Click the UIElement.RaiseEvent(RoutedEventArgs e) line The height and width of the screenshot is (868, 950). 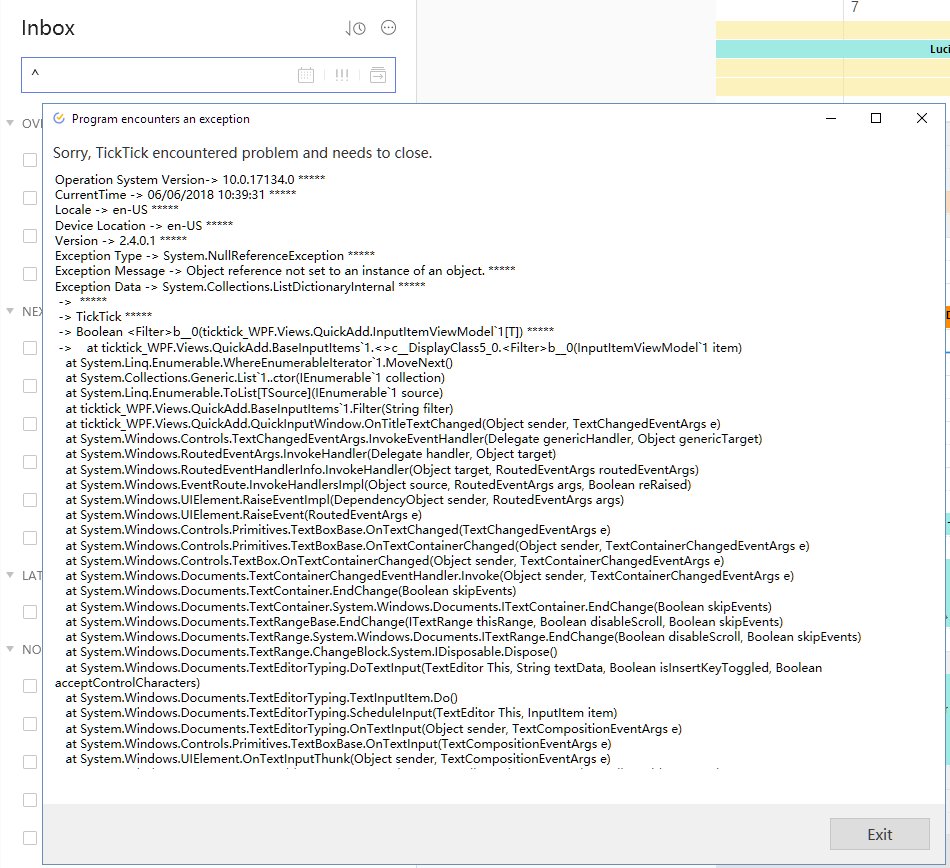[244, 515]
